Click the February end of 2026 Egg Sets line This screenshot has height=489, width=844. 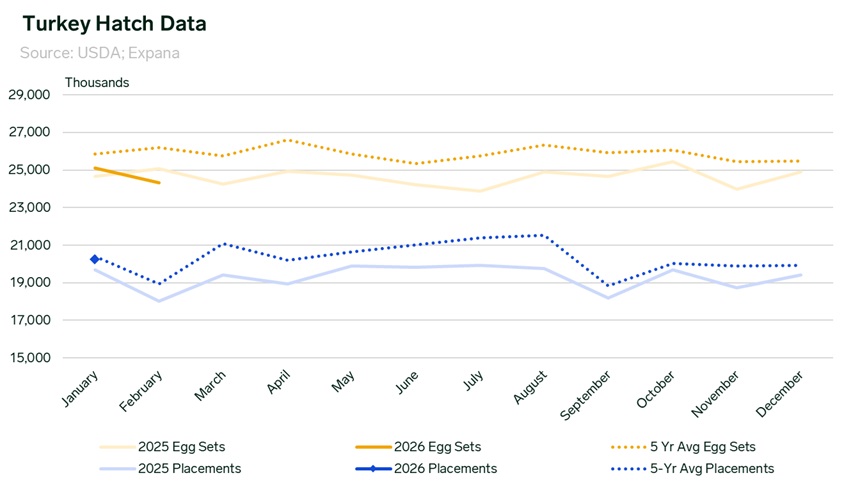point(159,182)
